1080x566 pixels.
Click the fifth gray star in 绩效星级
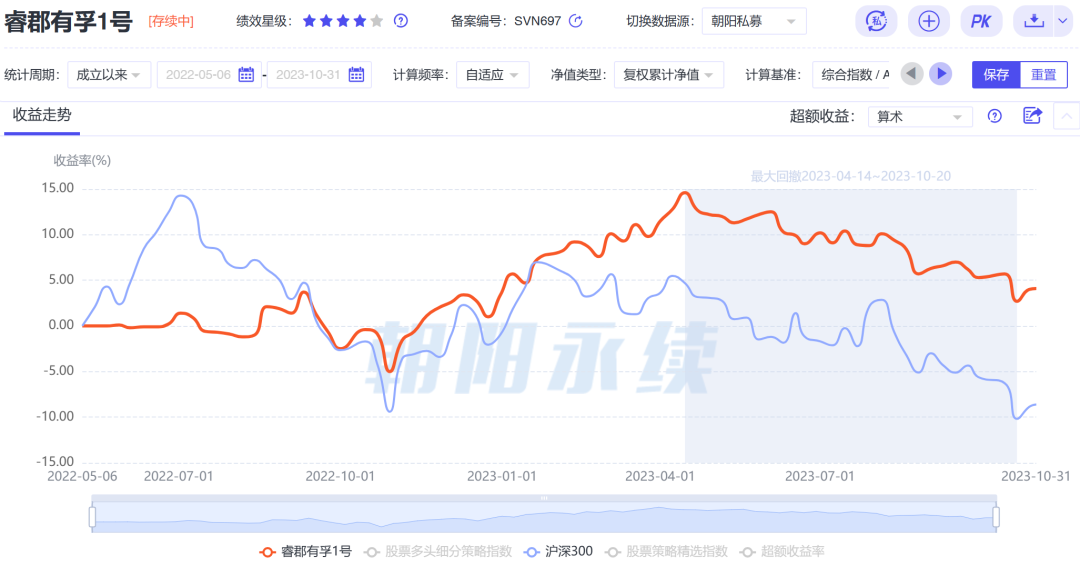pos(377,21)
